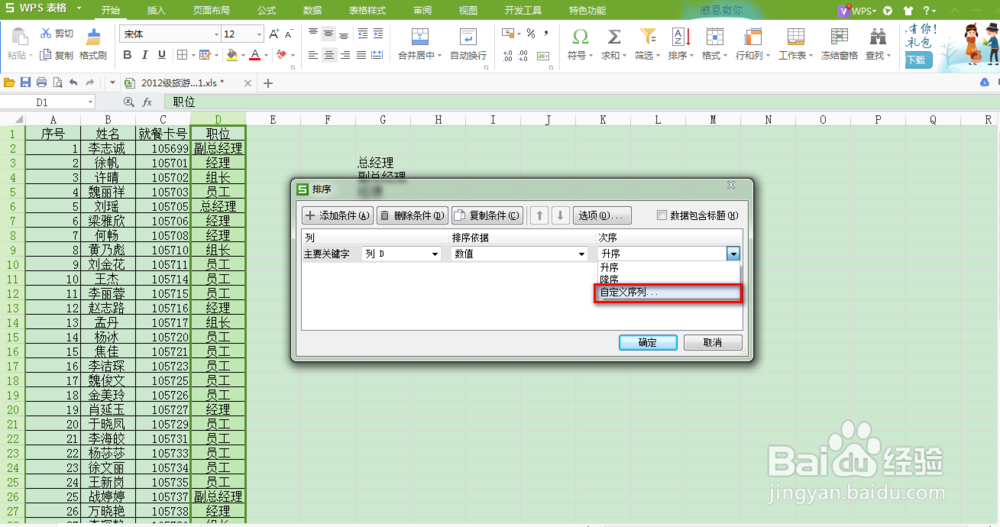Click the open folder icon
The height and width of the screenshot is (527, 1000).
(x=9, y=82)
